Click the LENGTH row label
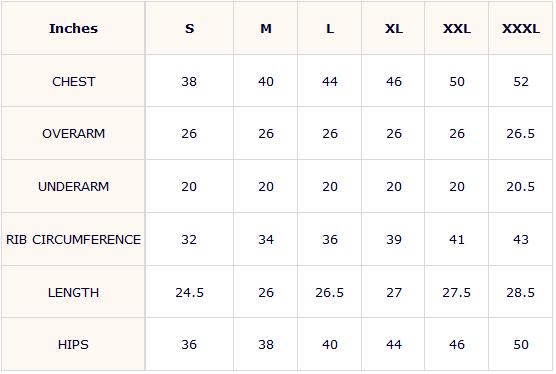Screen dimensions: 556x374 (x=73, y=292)
